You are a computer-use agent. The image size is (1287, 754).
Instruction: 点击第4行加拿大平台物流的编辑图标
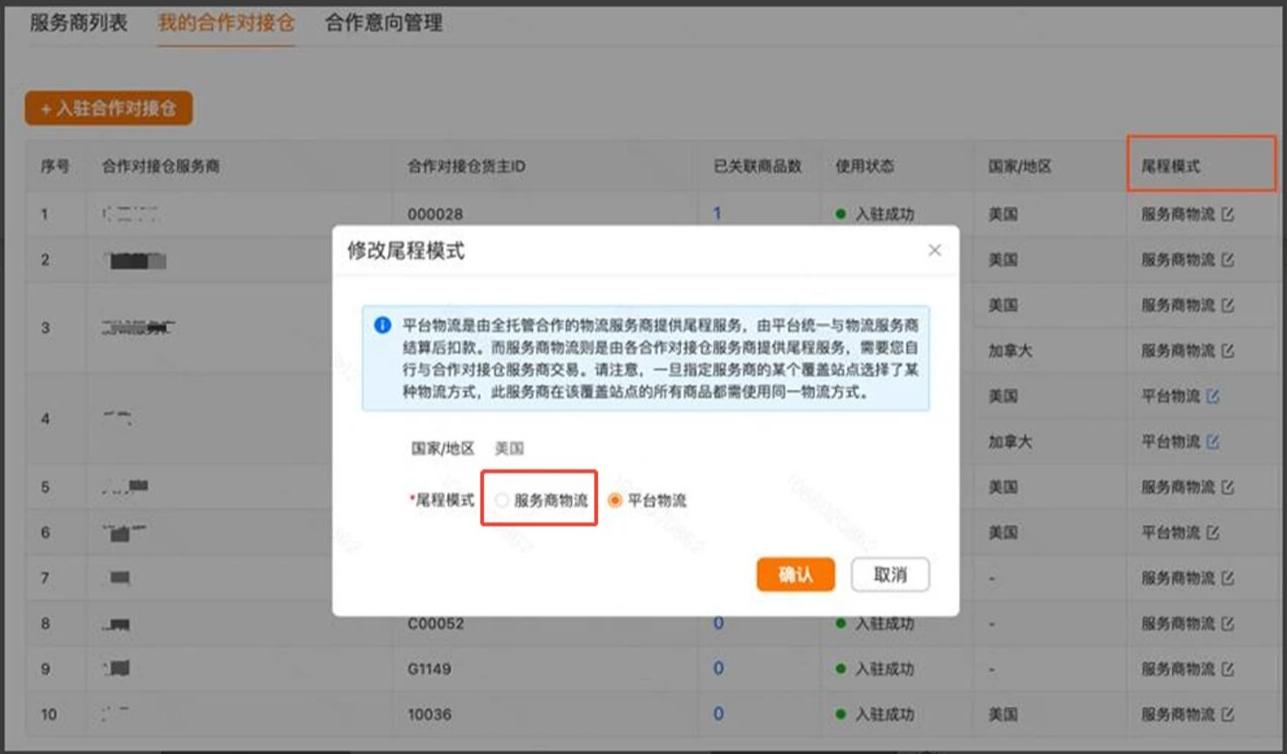[1213, 442]
